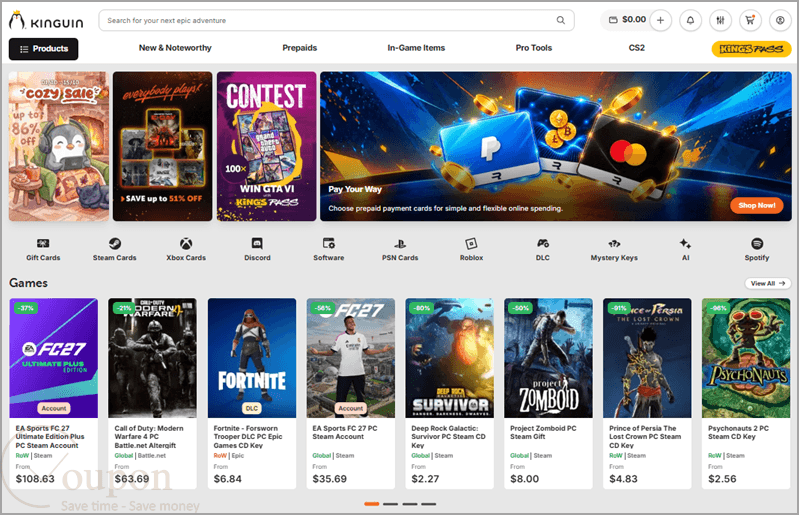Screen dimensions: 799x515
Task: Click the $8.00 Project Zomboid price
Action: click(524, 479)
